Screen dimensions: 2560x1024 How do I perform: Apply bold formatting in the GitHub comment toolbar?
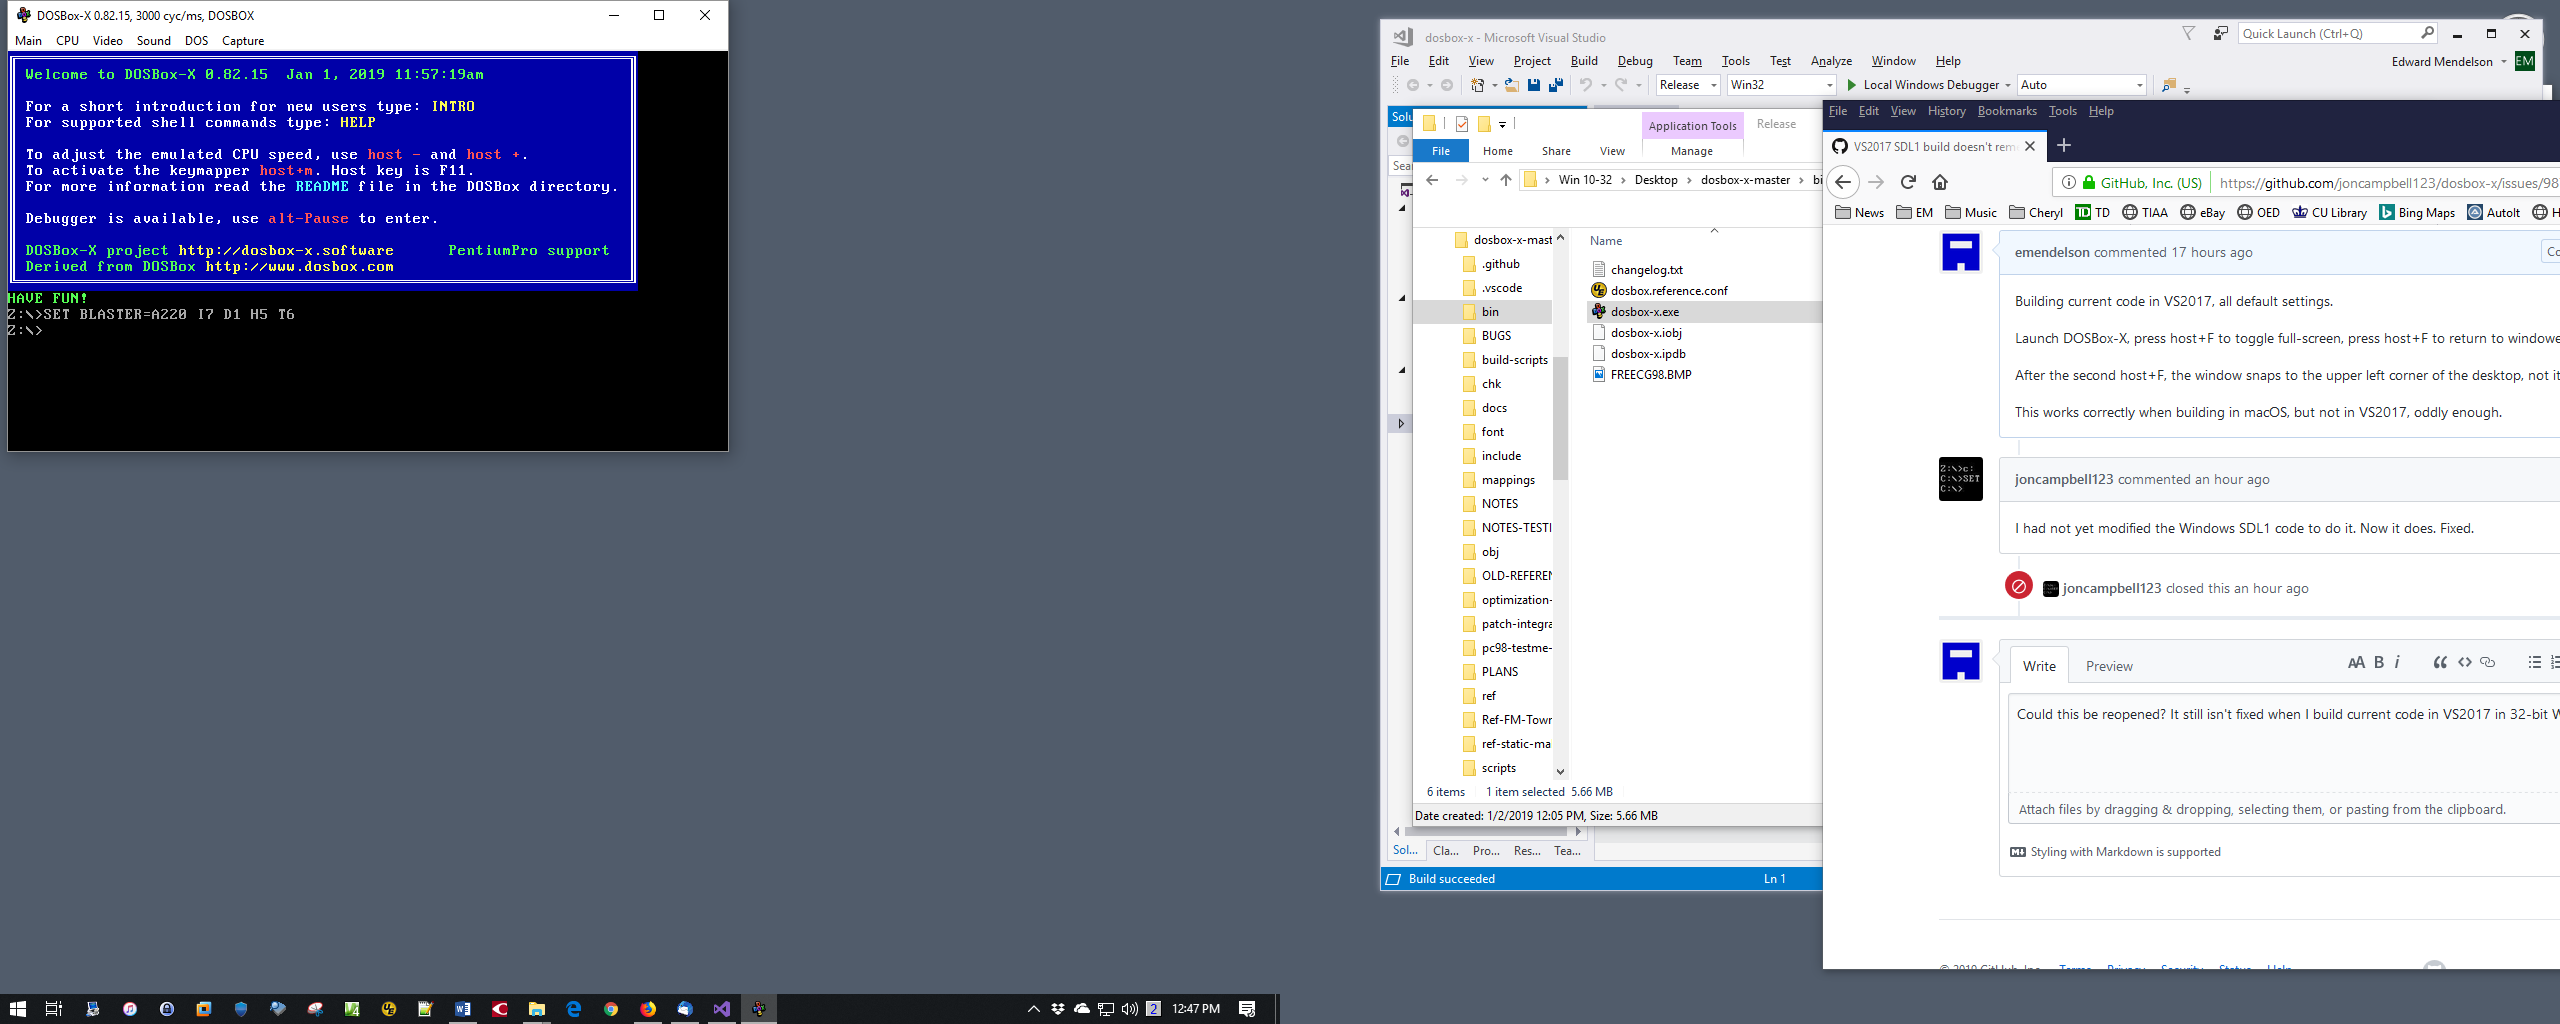click(x=2380, y=662)
